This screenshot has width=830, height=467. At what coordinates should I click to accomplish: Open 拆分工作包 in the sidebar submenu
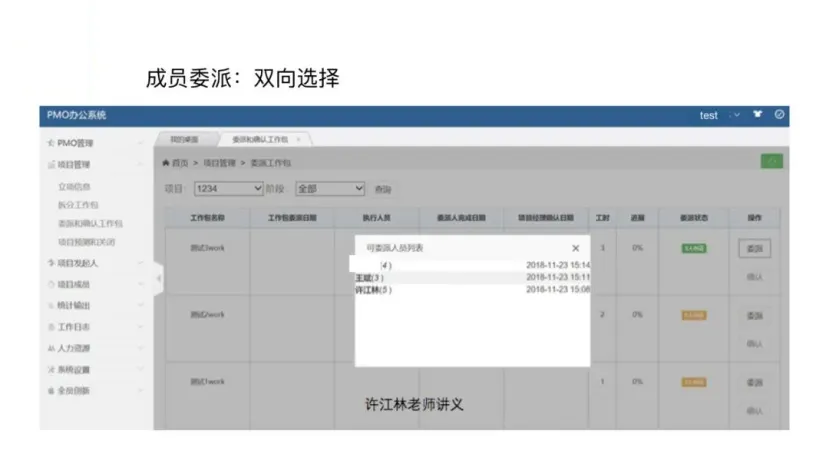78,205
